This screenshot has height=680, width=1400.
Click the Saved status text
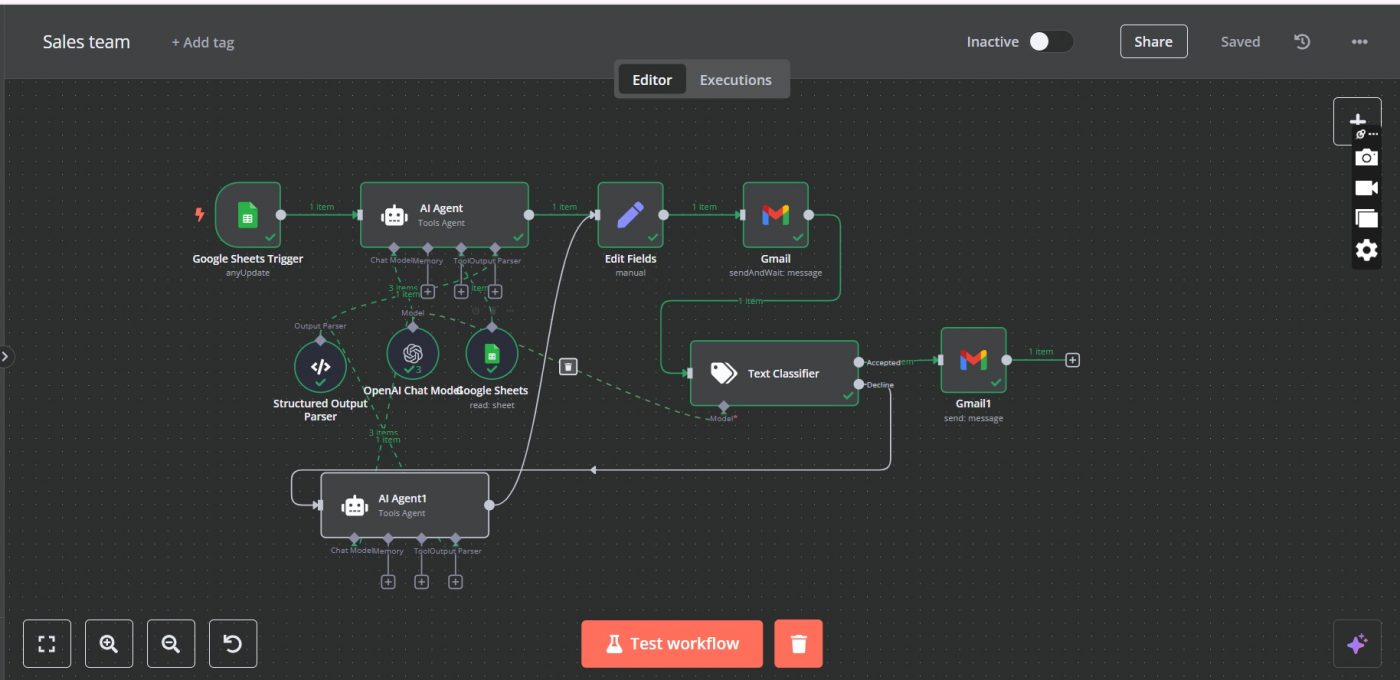(x=1240, y=42)
